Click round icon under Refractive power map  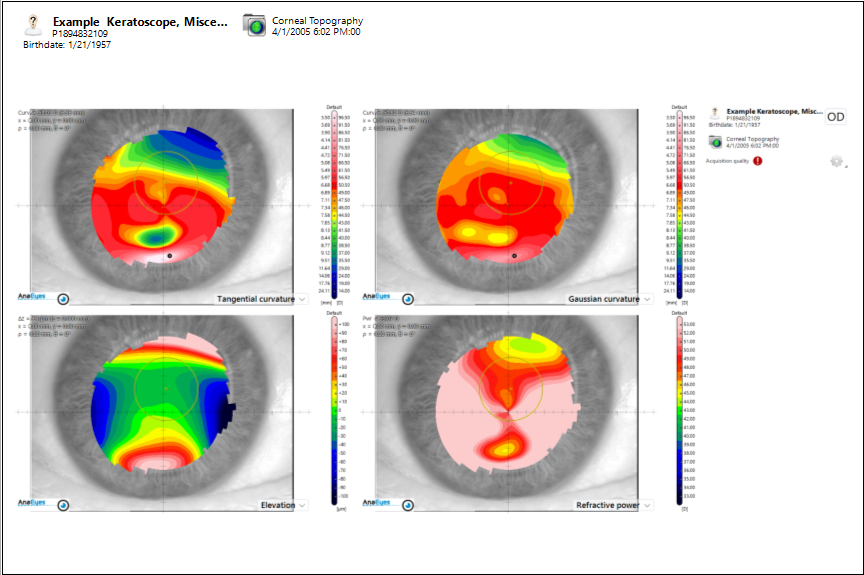coord(408,505)
